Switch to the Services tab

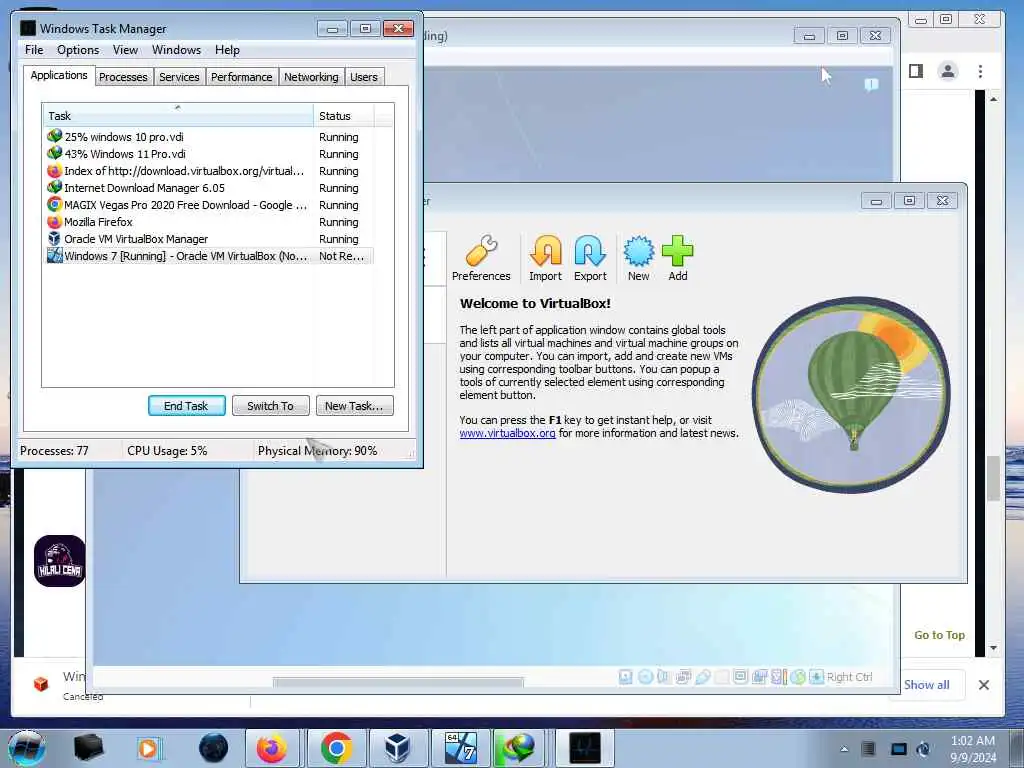click(x=179, y=77)
